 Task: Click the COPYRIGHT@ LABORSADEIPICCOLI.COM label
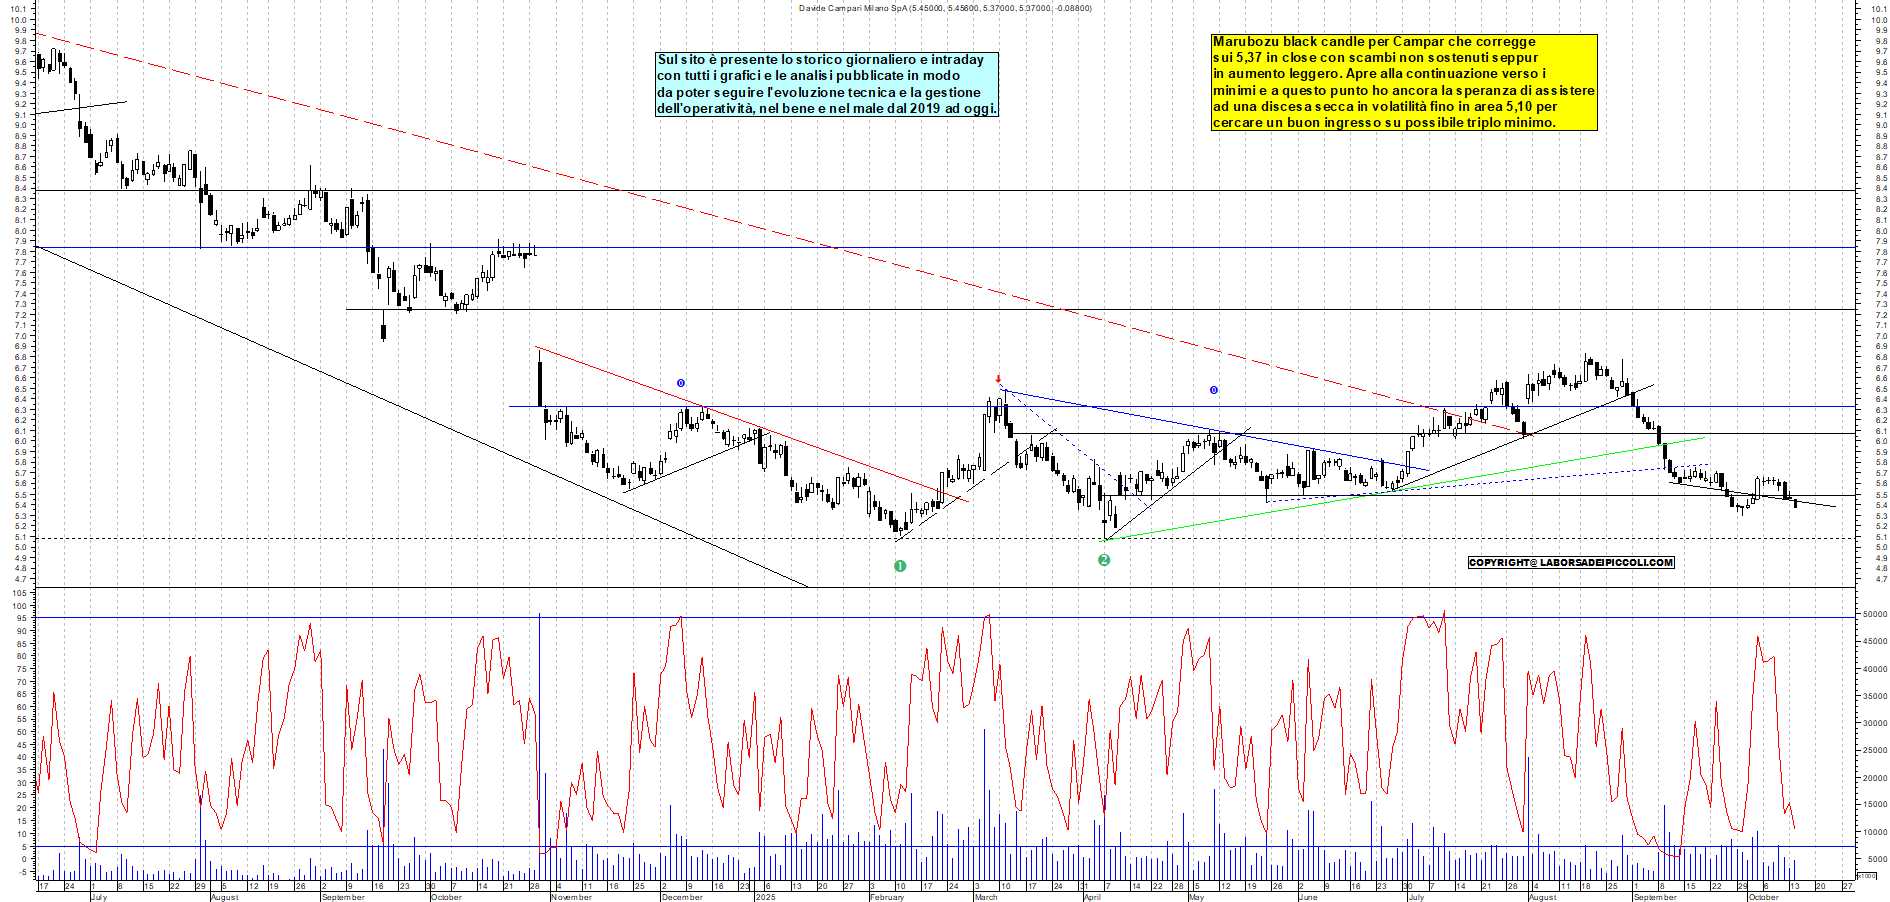pyautogui.click(x=1570, y=562)
